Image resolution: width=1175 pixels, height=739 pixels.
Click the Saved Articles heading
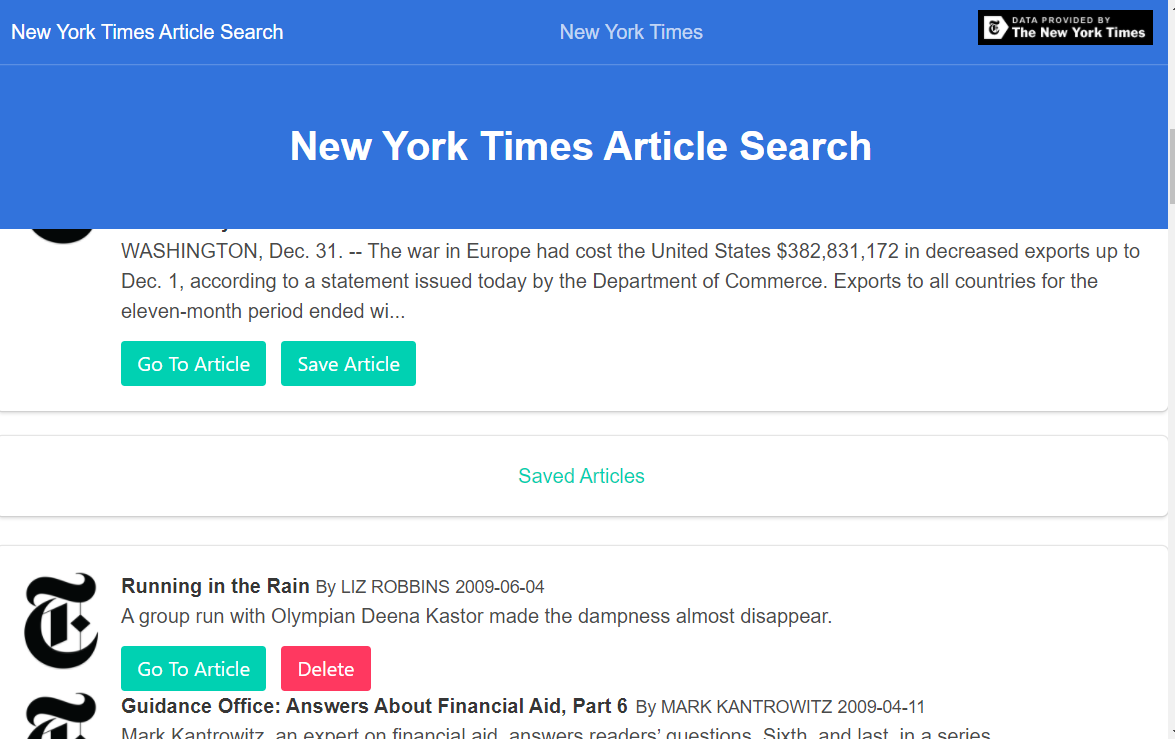pyautogui.click(x=582, y=476)
